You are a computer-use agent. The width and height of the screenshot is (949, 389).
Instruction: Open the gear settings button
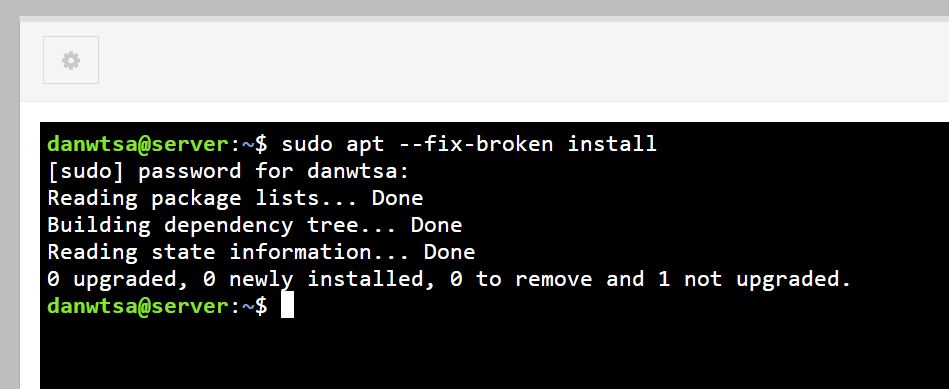pyautogui.click(x=71, y=60)
